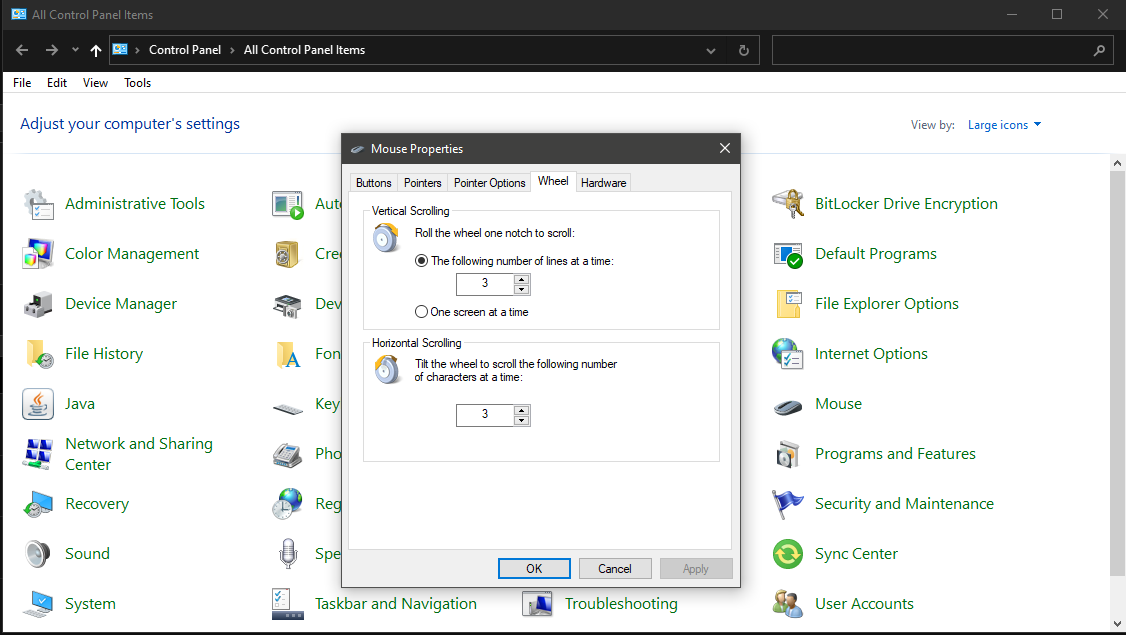Close the Mouse Properties dialog
Viewport: 1126px width, 635px height.
[725, 148]
